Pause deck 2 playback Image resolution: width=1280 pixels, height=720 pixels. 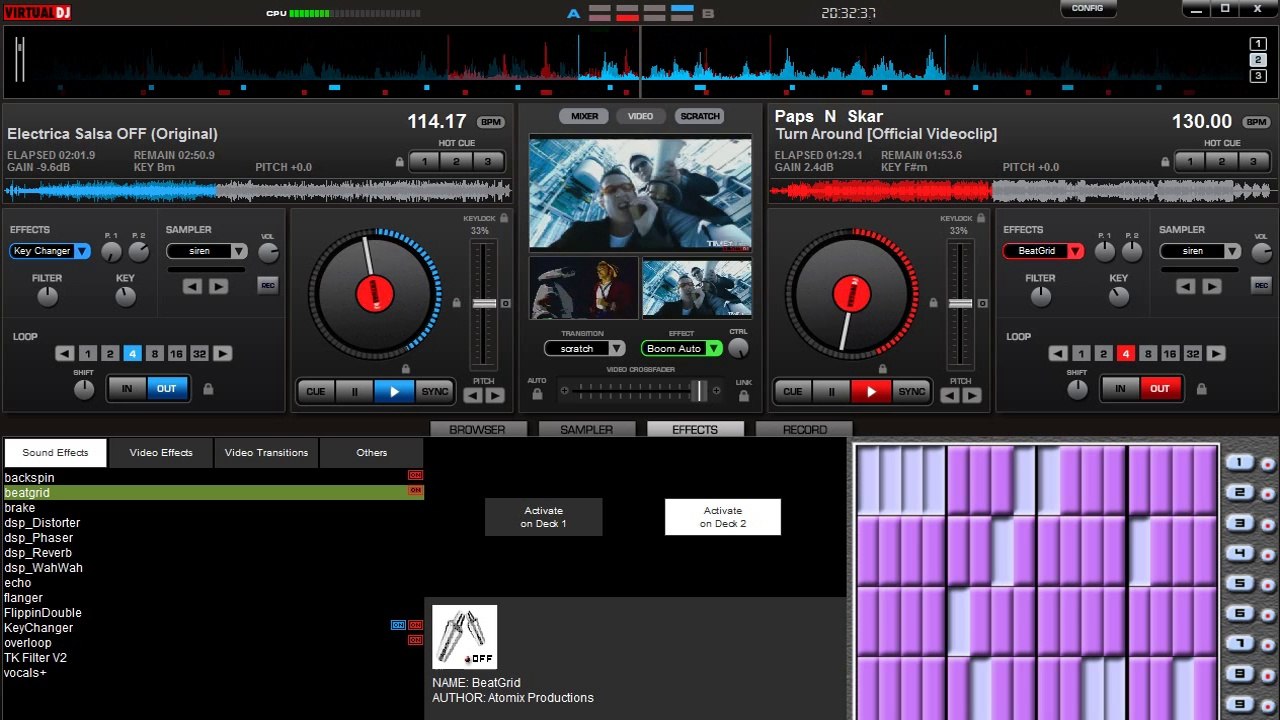(831, 391)
